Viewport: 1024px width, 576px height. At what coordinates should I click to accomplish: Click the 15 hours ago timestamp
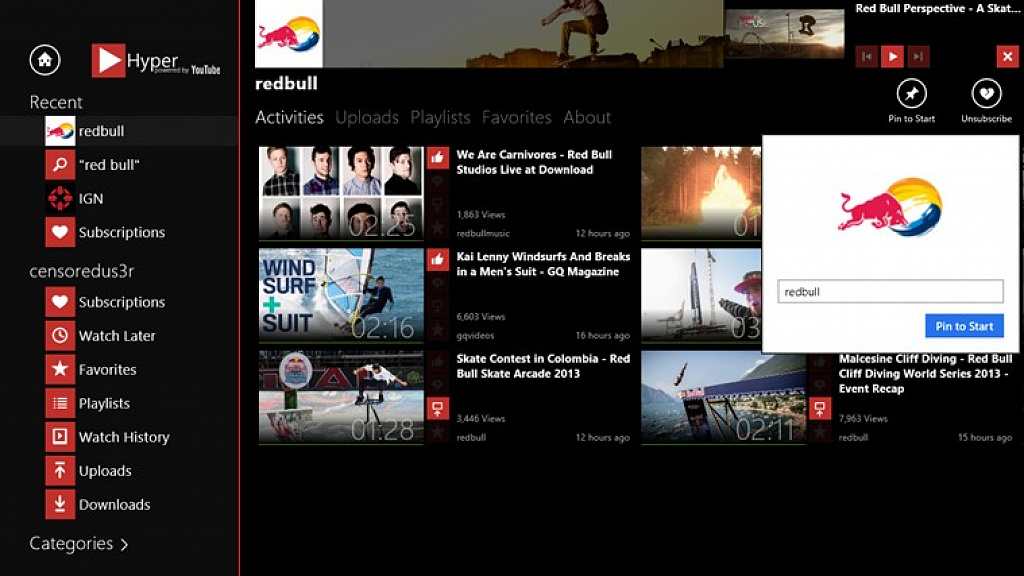click(985, 437)
